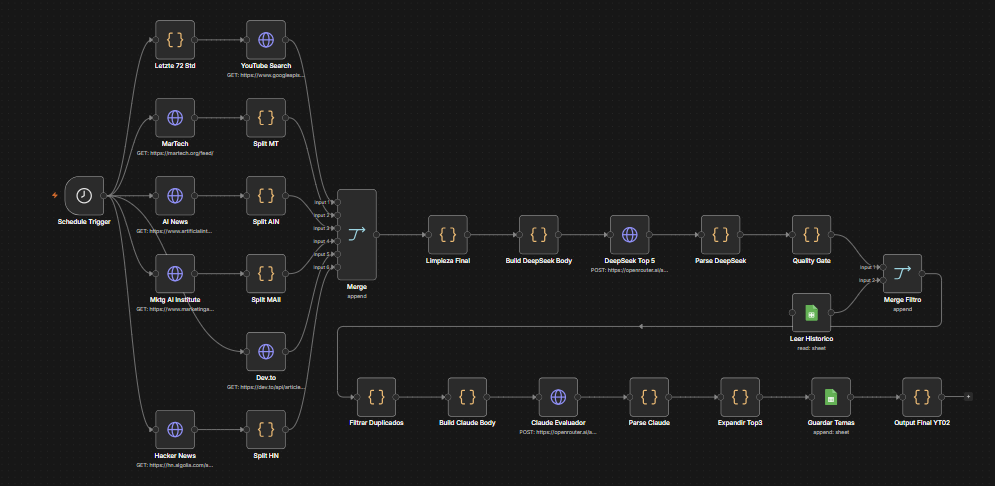Open the Output Final YT02 node
This screenshot has width=995, height=486.
921,397
